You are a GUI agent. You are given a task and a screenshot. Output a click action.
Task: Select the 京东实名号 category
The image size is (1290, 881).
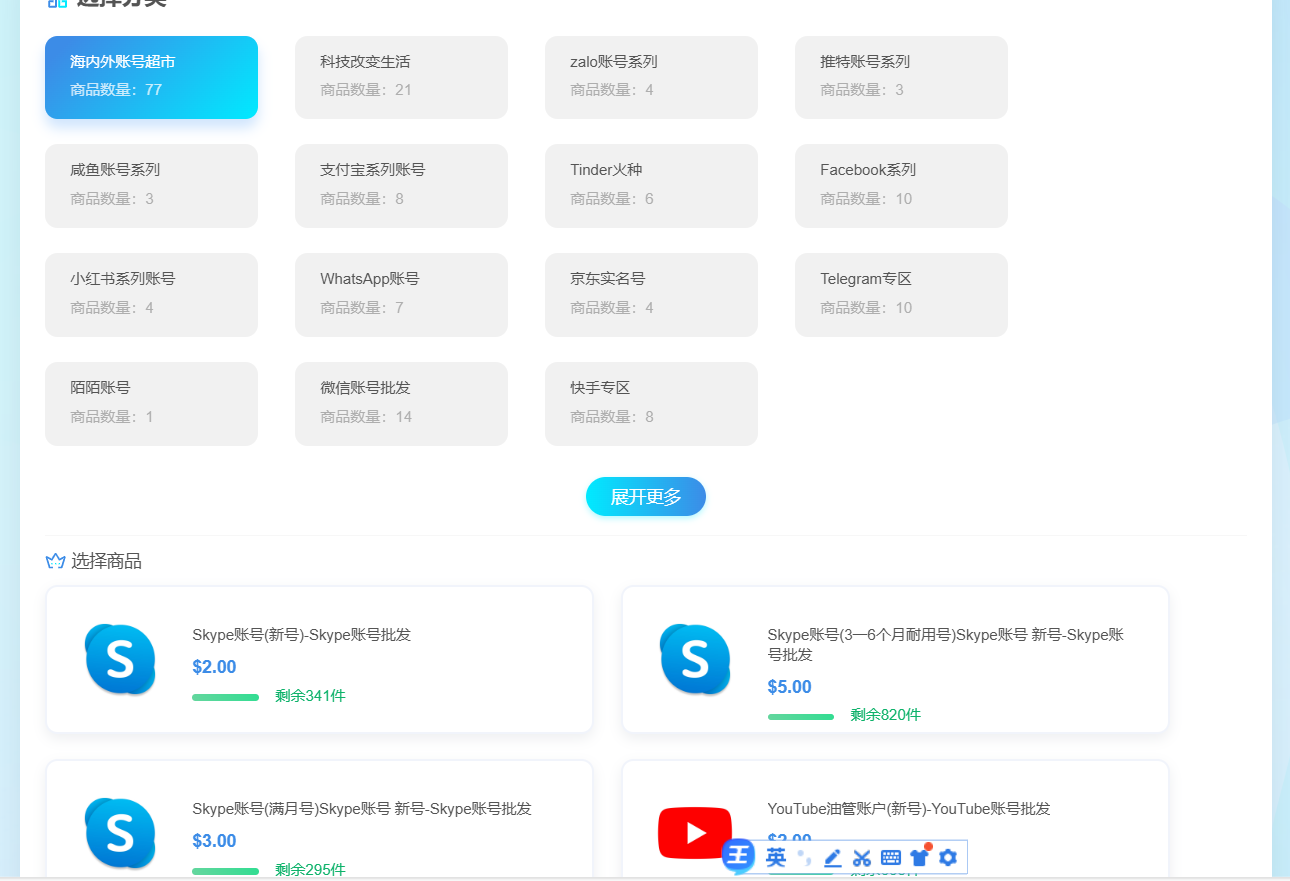[651, 295]
